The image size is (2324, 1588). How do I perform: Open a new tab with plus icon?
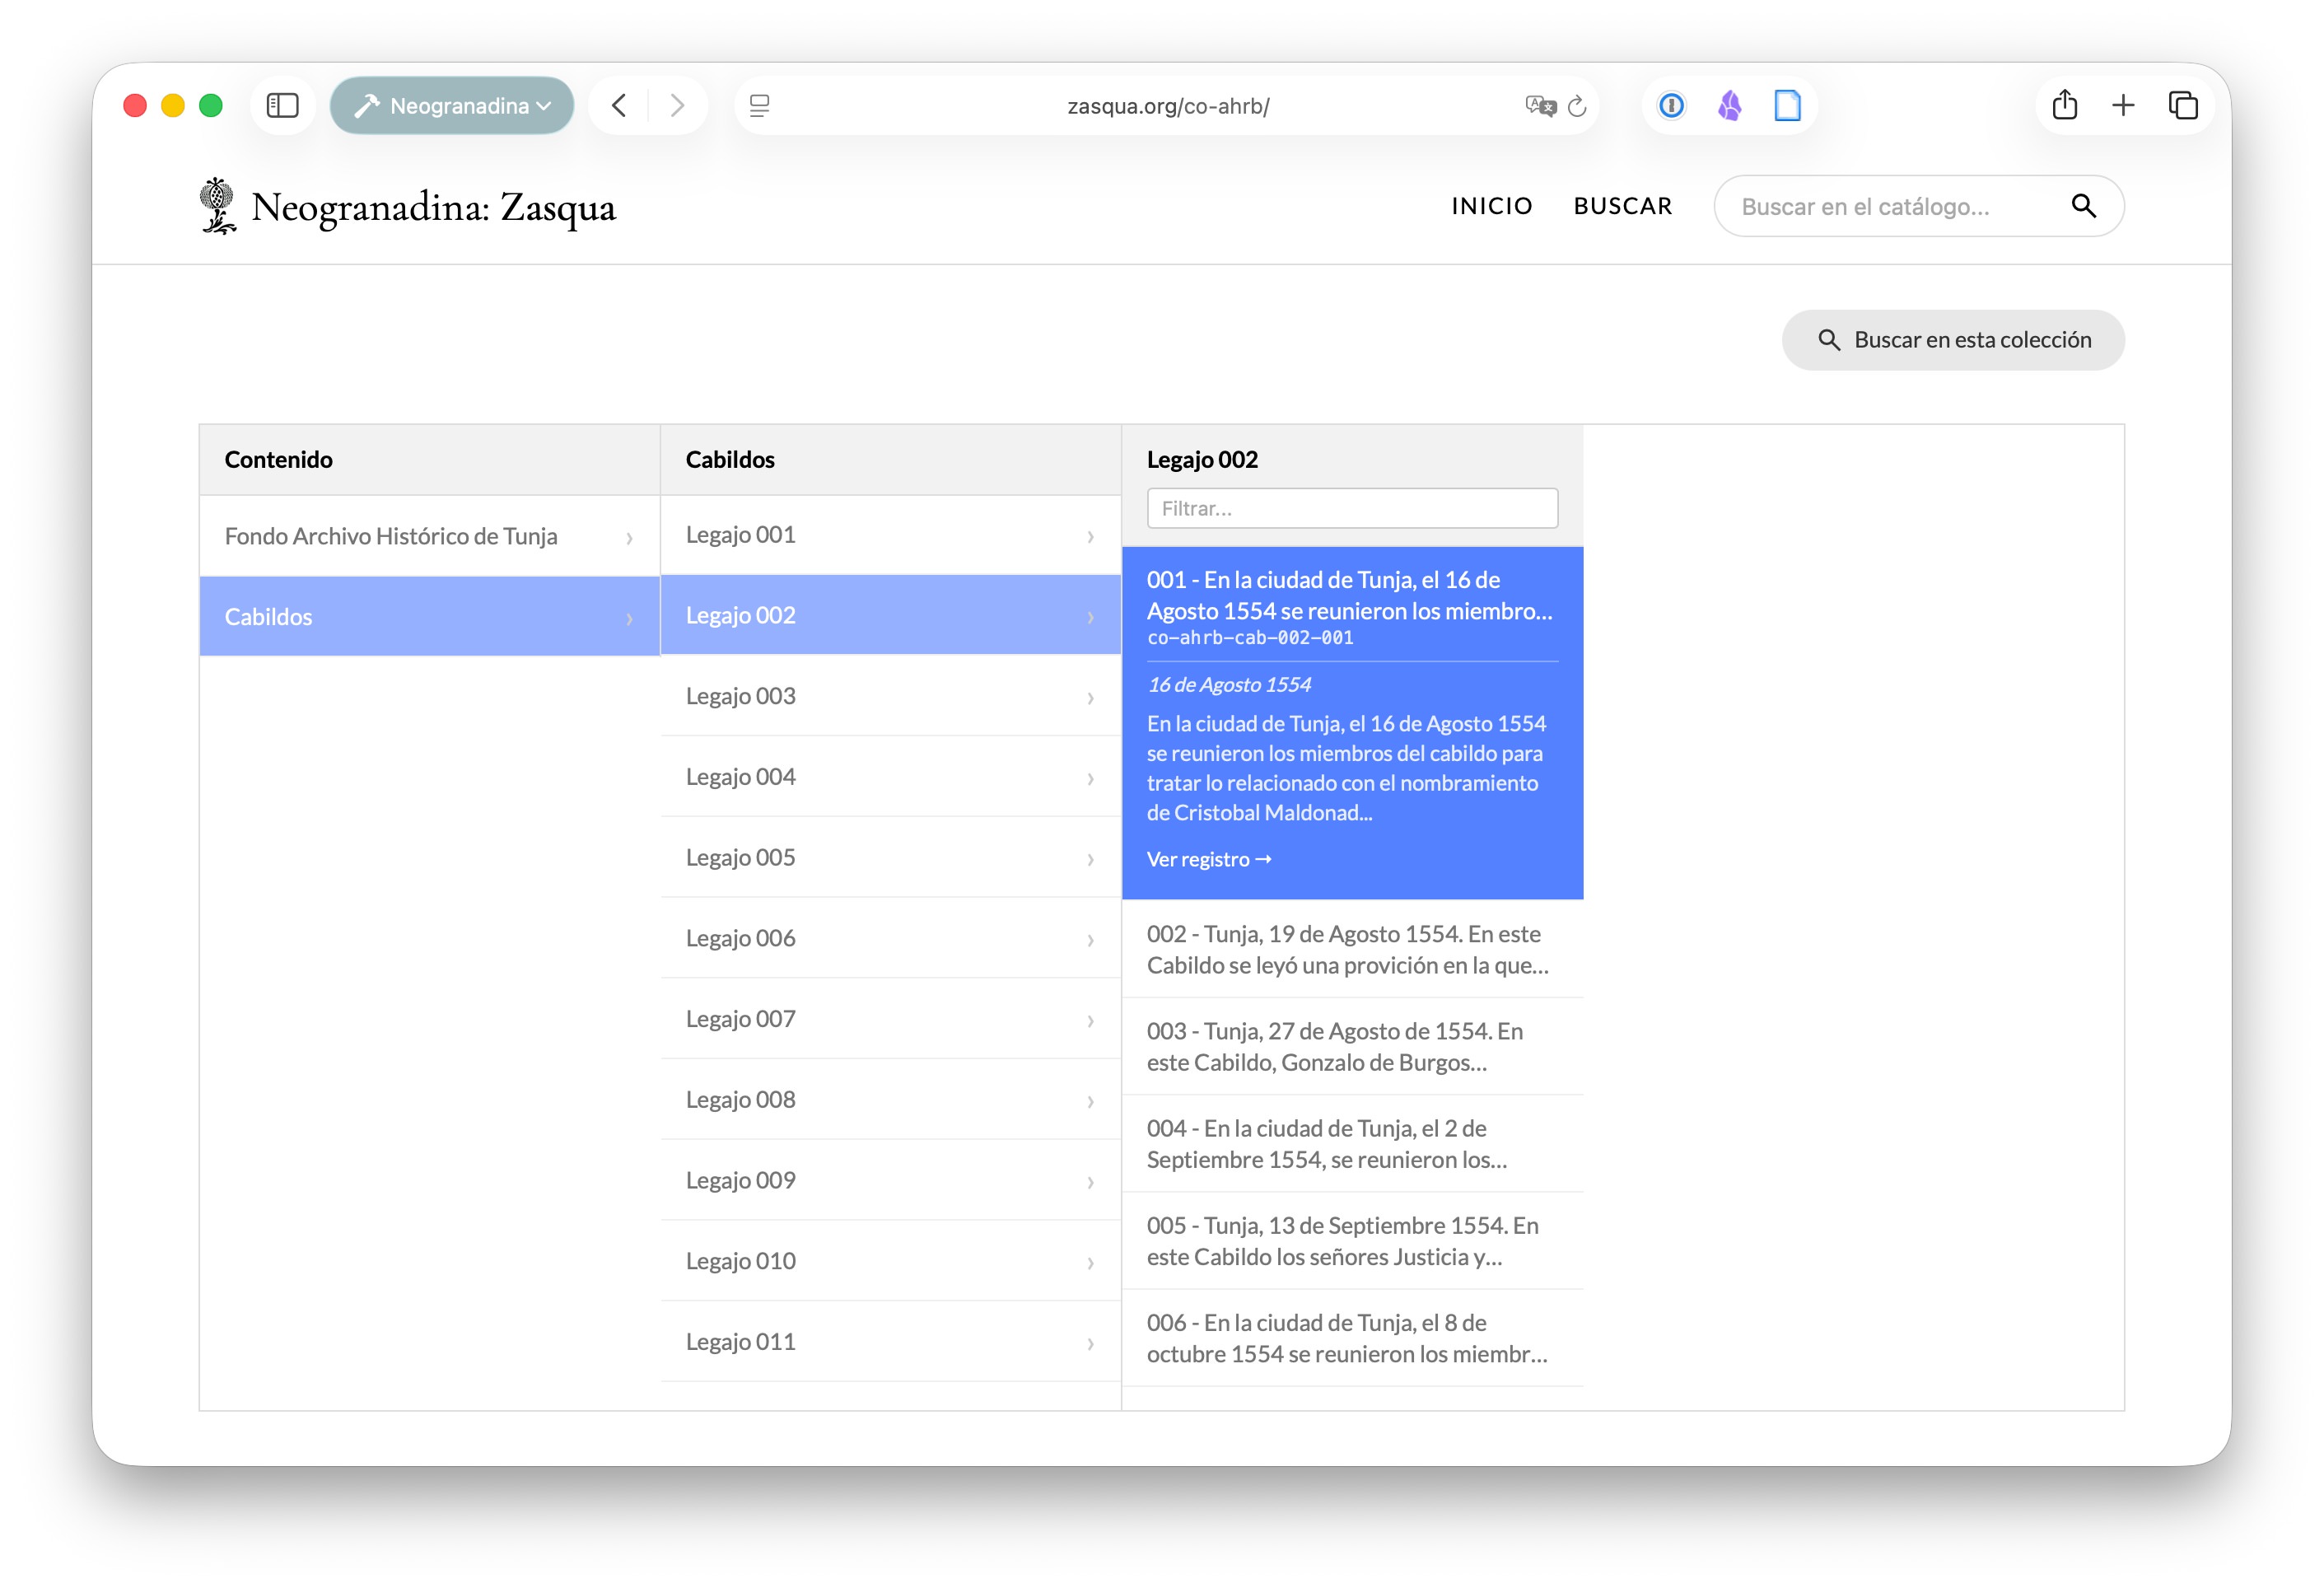pyautogui.click(x=2123, y=105)
